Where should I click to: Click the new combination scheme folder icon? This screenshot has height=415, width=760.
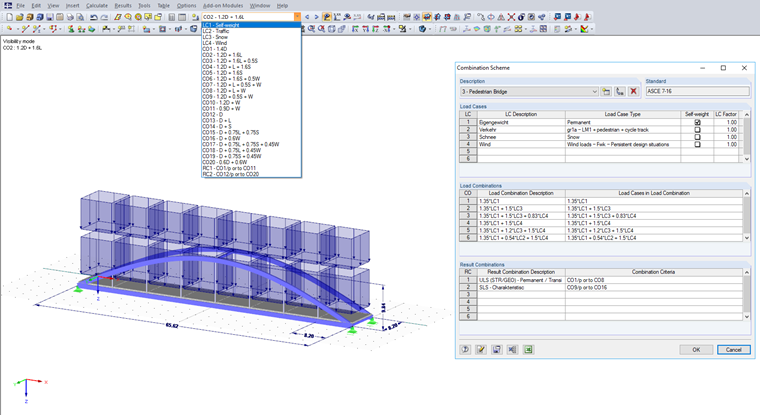point(606,91)
